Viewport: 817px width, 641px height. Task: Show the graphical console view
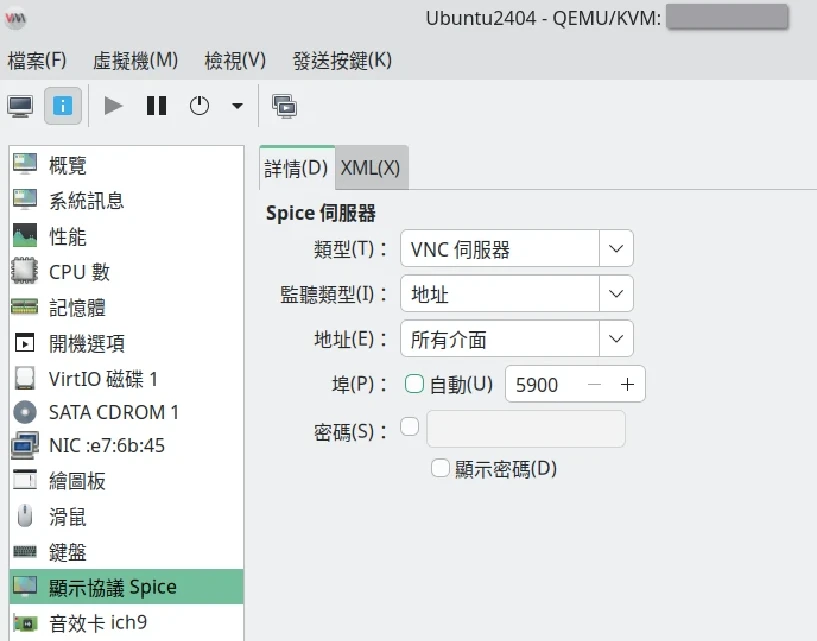click(x=20, y=106)
